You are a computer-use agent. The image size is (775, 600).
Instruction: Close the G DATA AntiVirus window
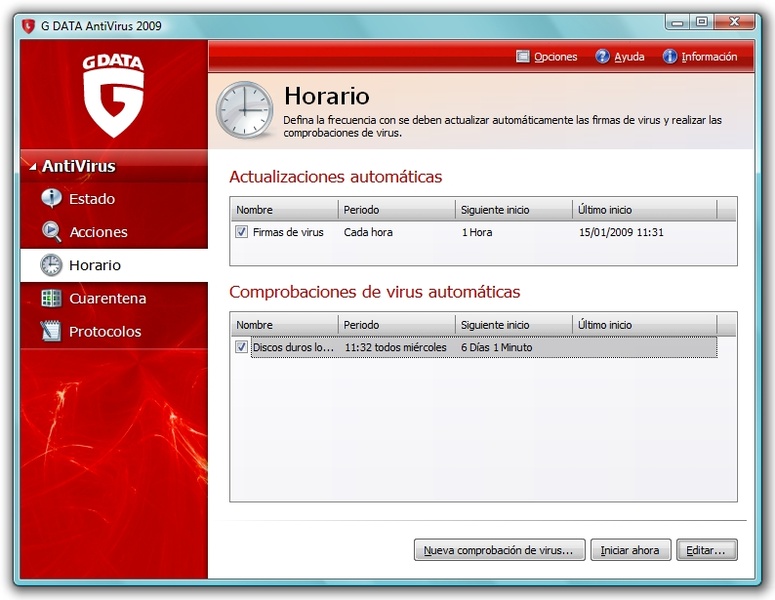pyautogui.click(x=734, y=22)
